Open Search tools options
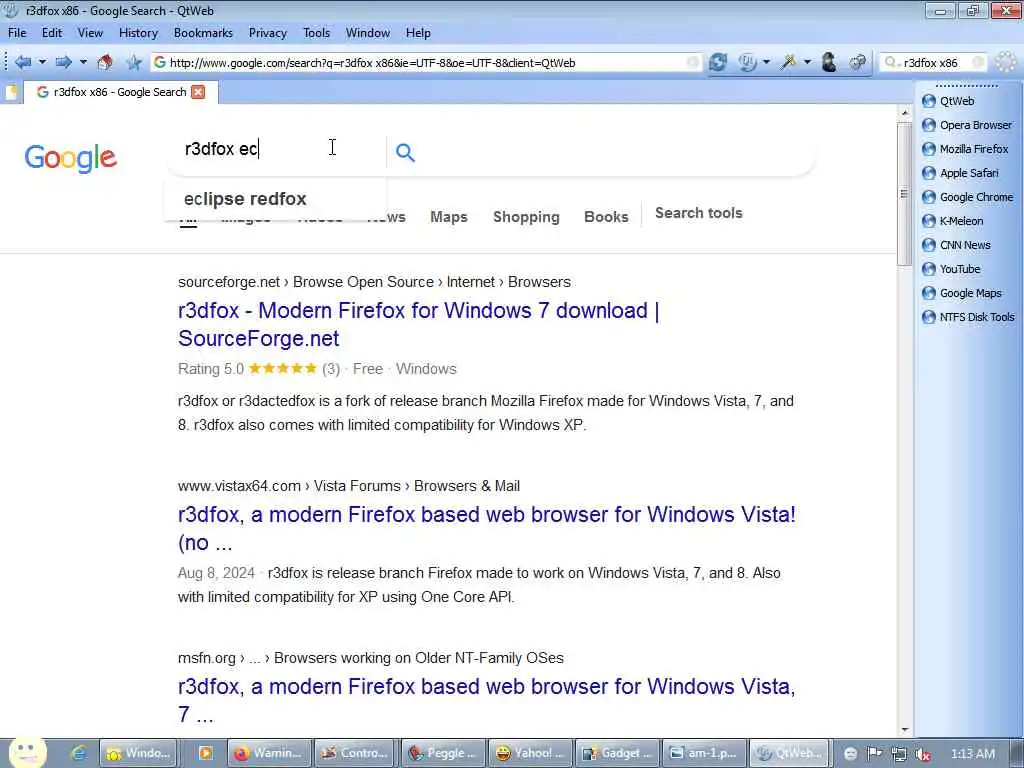The width and height of the screenshot is (1024, 768). coord(699,213)
